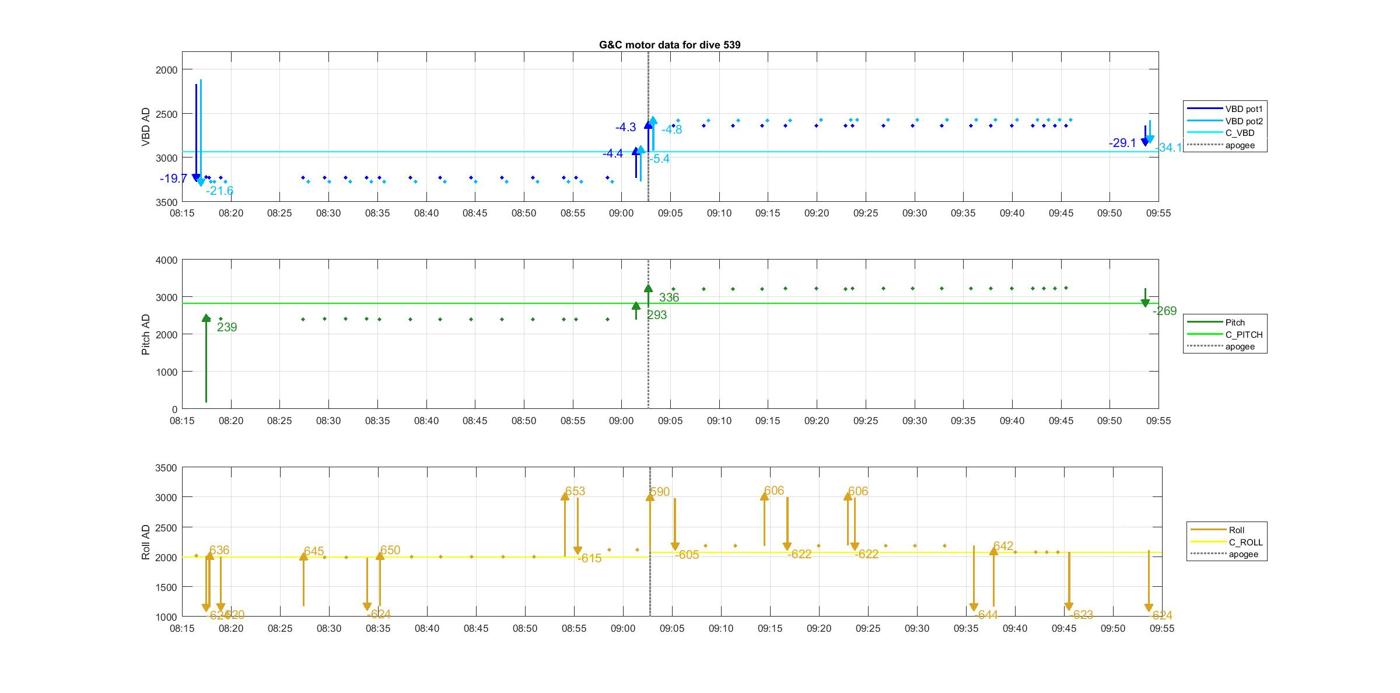Click the dashed apogee line in the Roll plot
Screen dimensions: 1400x693
click(650, 542)
